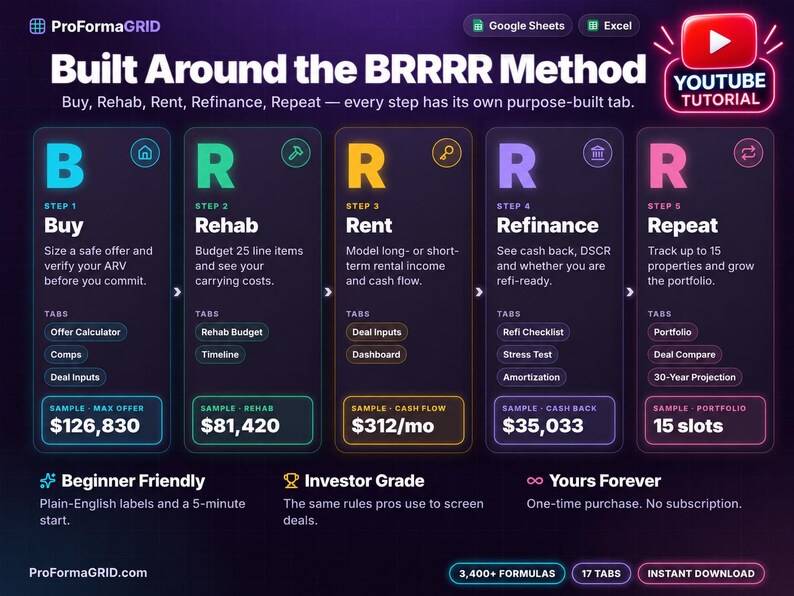Click the Sample Cash Flow $312/mo box

(x=404, y=420)
